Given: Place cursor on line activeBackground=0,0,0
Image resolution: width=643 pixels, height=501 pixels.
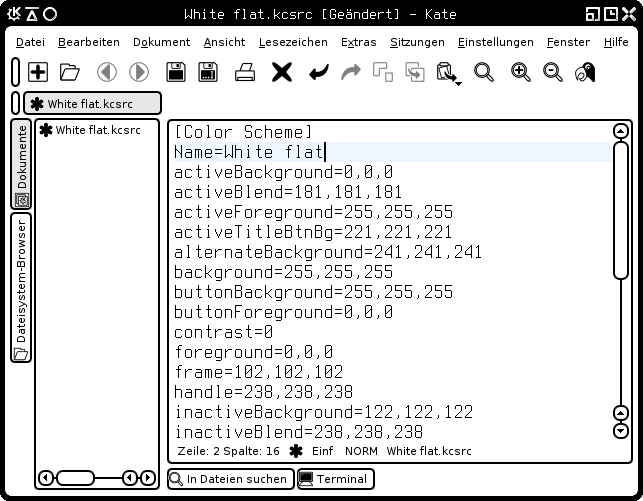Looking at the screenshot, I should 283,172.
